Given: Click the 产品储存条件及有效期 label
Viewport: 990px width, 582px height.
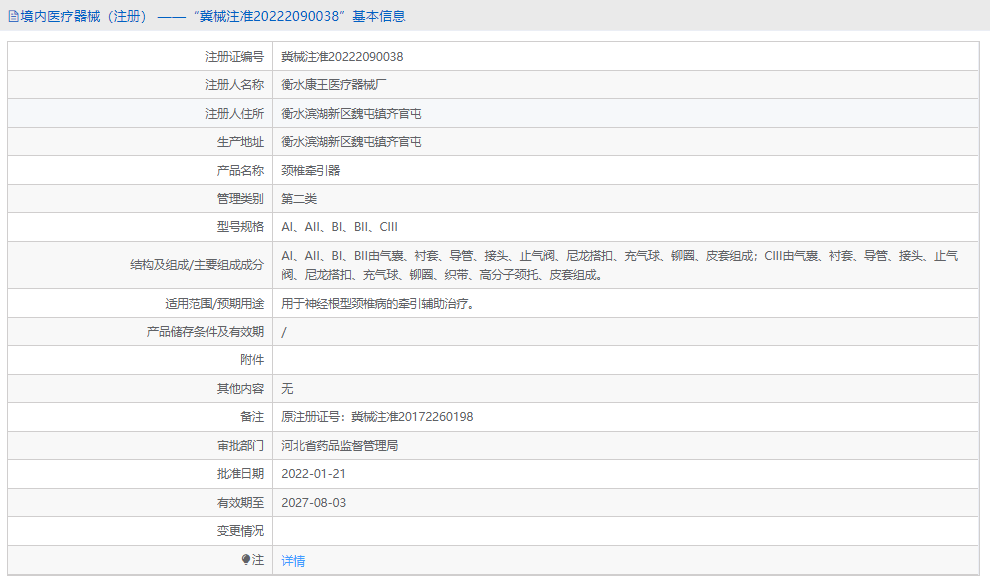Looking at the screenshot, I should click(x=205, y=331).
